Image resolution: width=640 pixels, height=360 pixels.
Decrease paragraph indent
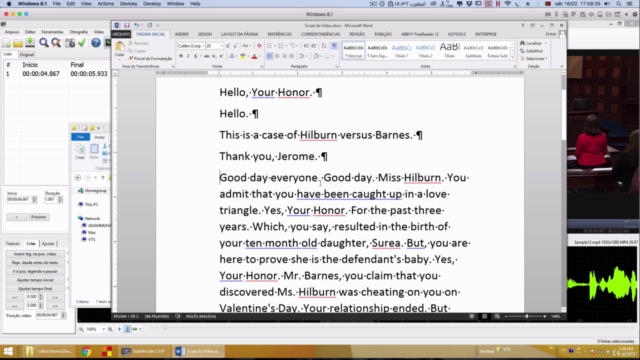pyautogui.click(x=306, y=46)
